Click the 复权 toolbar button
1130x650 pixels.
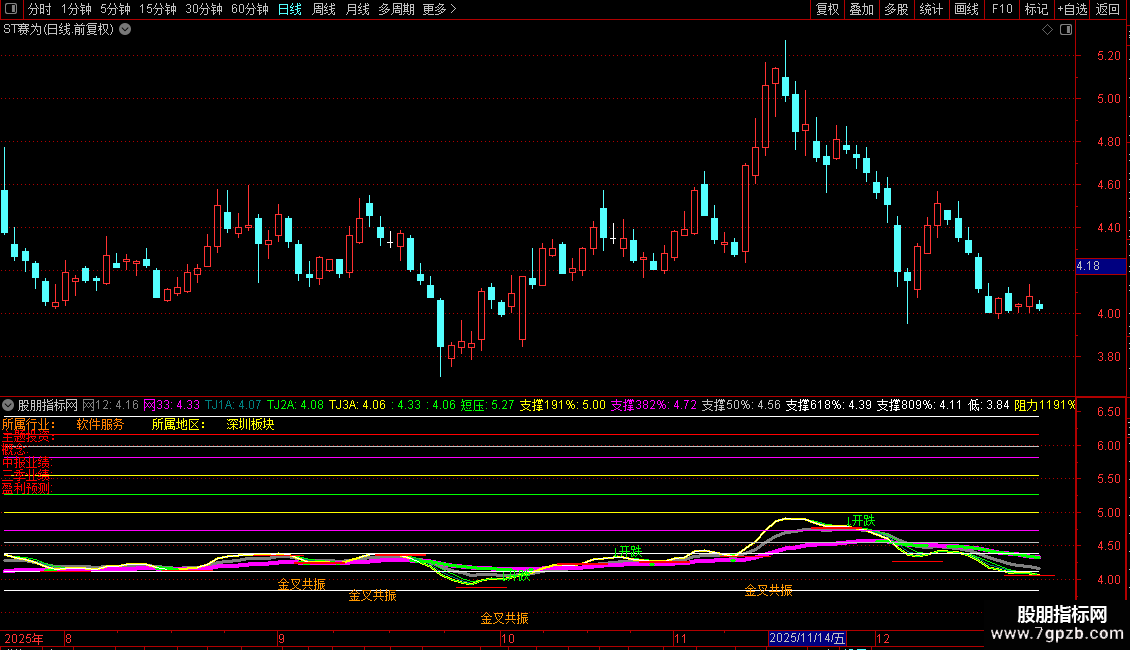827,10
